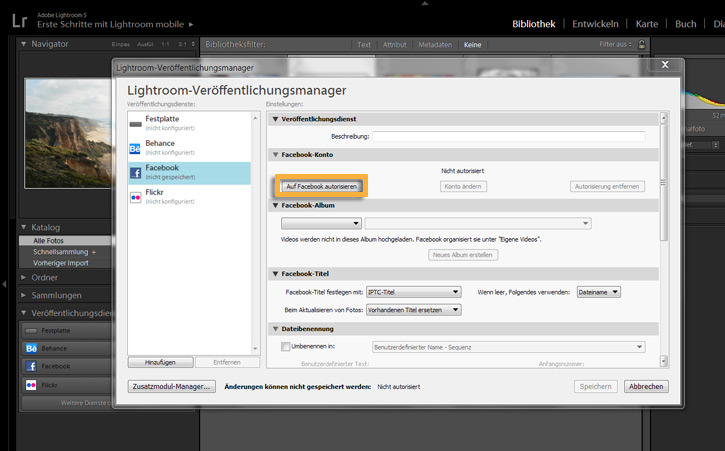This screenshot has height=451, width=725.
Task: Switch to the Karte module
Action: pyautogui.click(x=646, y=24)
